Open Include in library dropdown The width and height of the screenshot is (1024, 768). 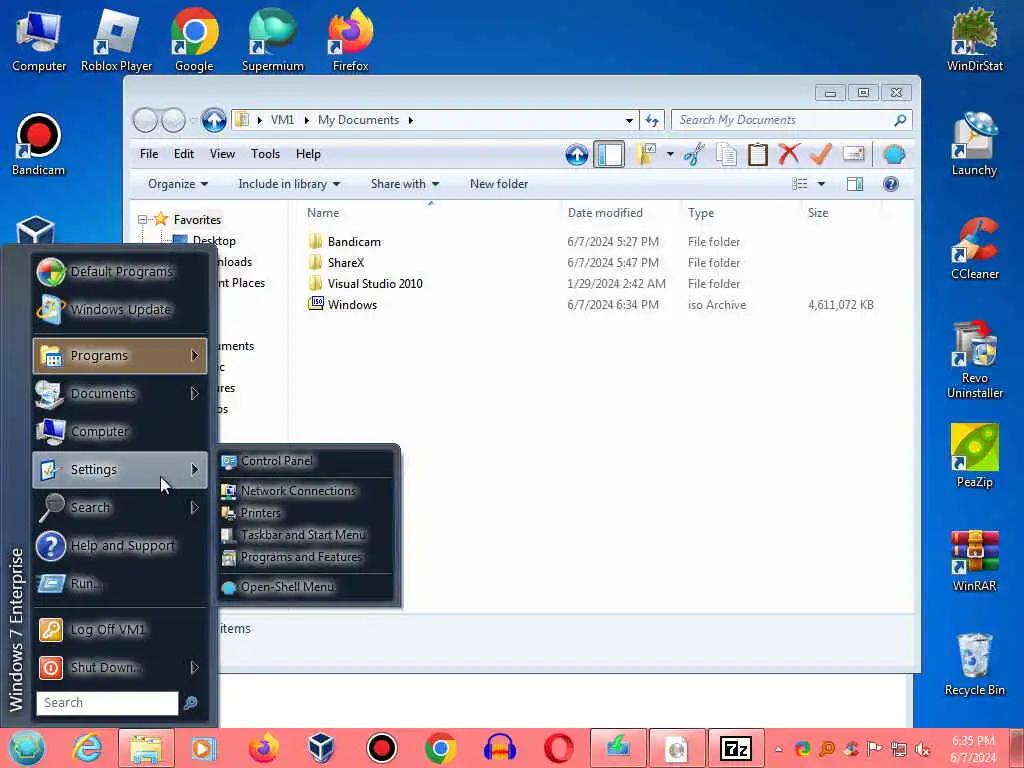[289, 184]
